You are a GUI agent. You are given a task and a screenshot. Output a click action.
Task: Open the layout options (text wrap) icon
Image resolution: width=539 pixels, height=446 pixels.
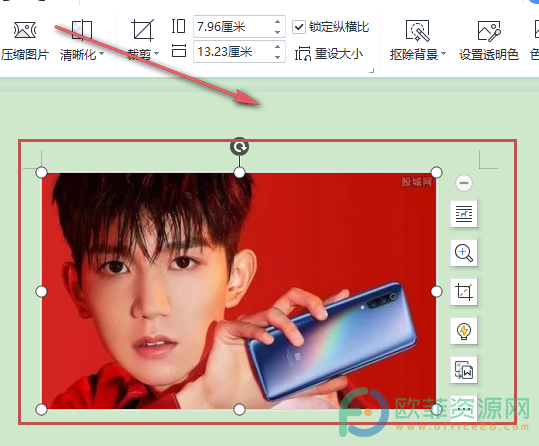pyautogui.click(x=464, y=214)
